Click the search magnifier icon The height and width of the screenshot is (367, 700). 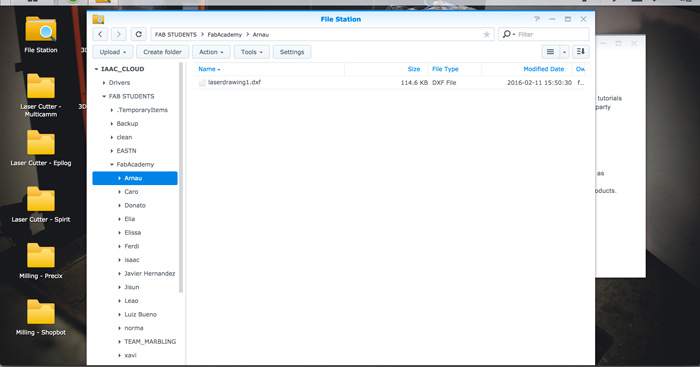click(507, 34)
